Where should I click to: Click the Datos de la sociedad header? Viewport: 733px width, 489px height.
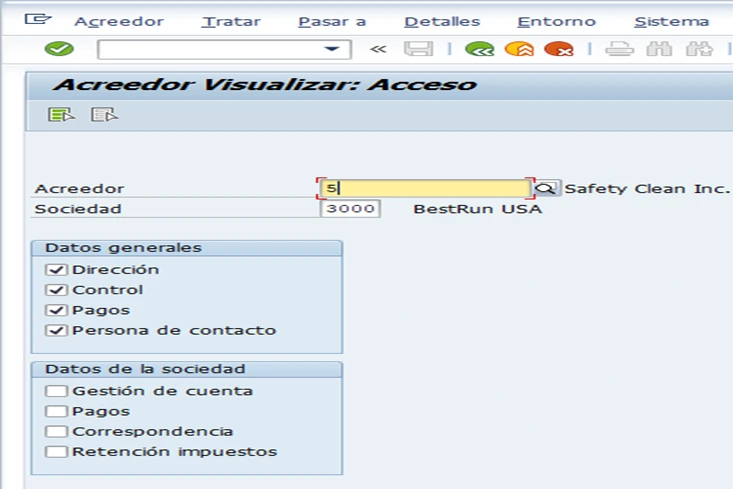(x=187, y=369)
